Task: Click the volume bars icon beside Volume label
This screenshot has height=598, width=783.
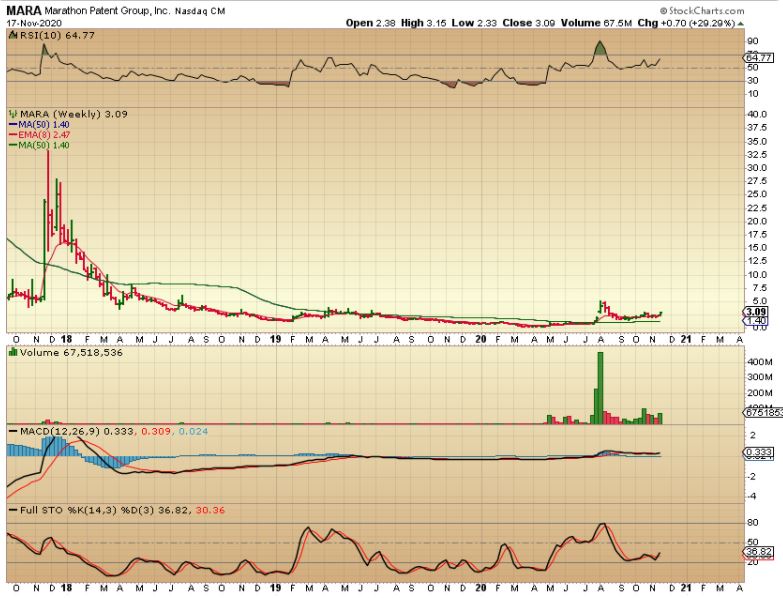Action: click(x=13, y=352)
